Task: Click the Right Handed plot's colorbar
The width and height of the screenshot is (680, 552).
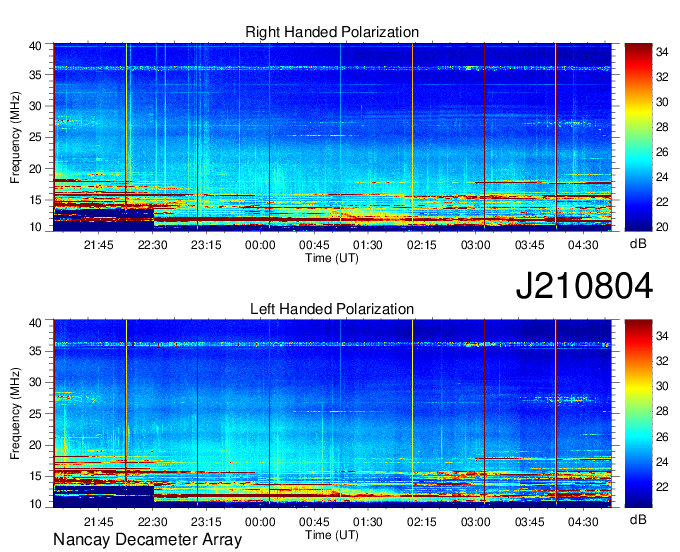Action: (x=638, y=137)
